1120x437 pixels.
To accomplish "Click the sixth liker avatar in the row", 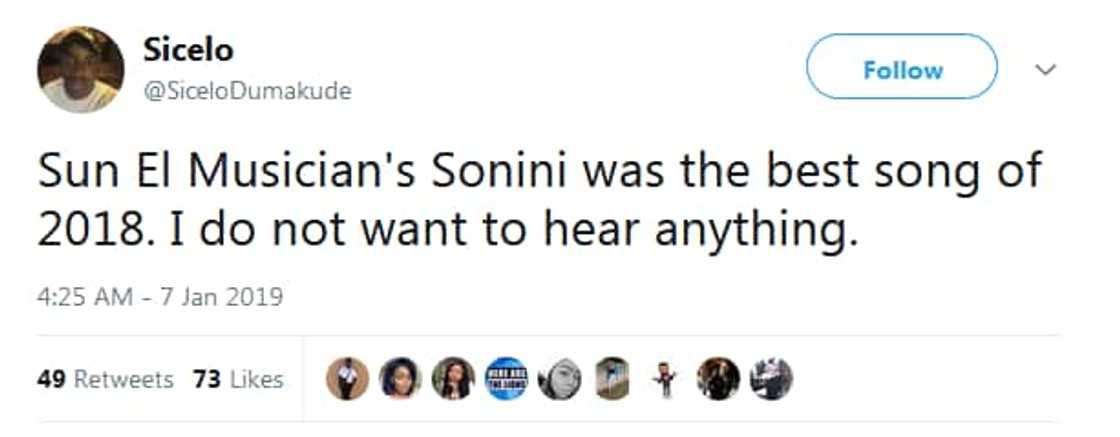I will click(x=609, y=379).
